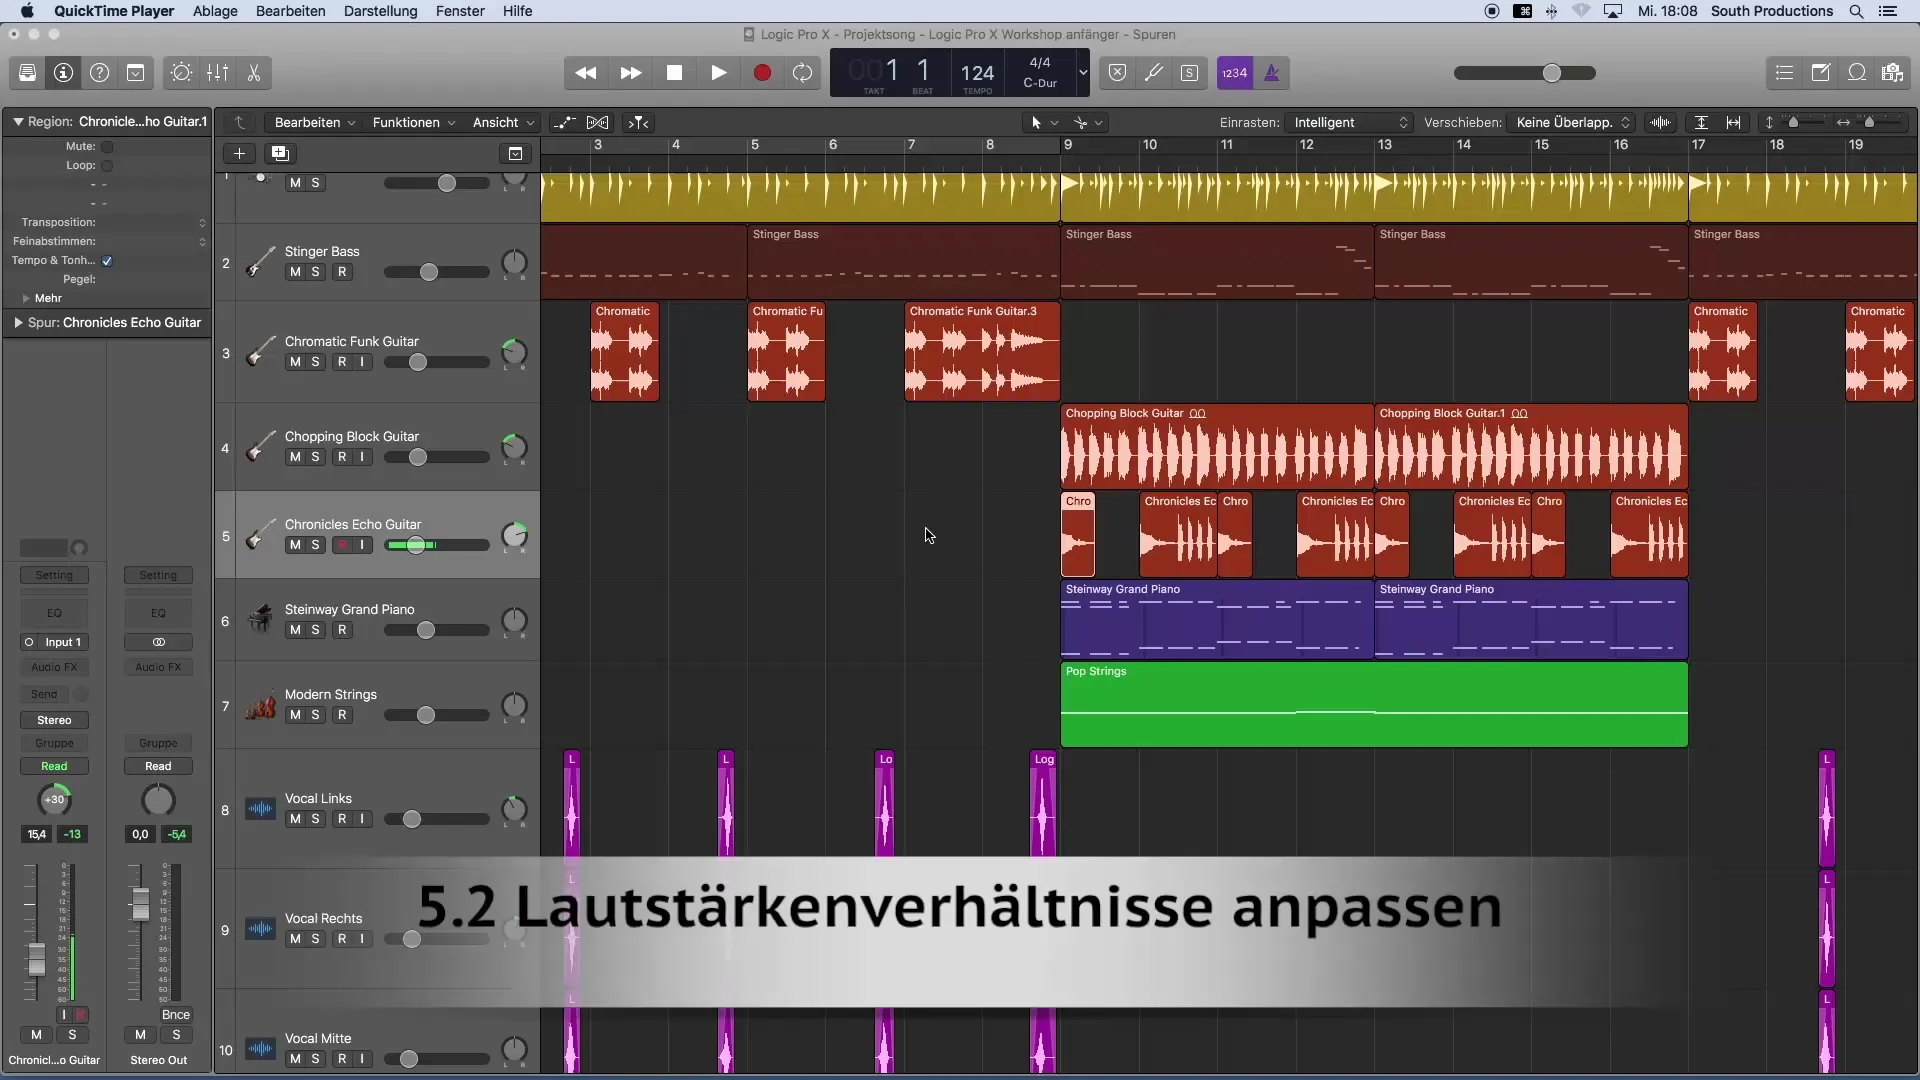Click the global tracks toggle icon
1920x1080 pixels.
pos(515,153)
